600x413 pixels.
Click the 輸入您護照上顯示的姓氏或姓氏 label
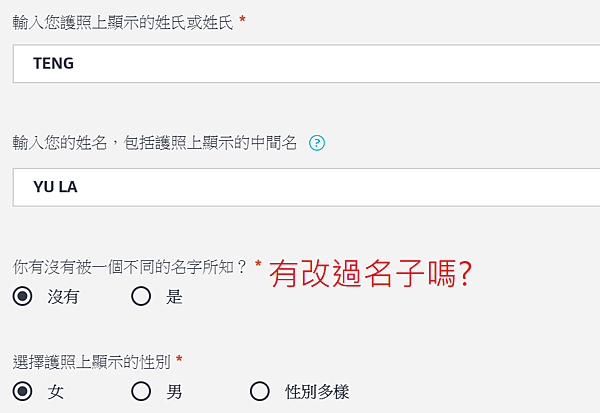click(x=123, y=23)
